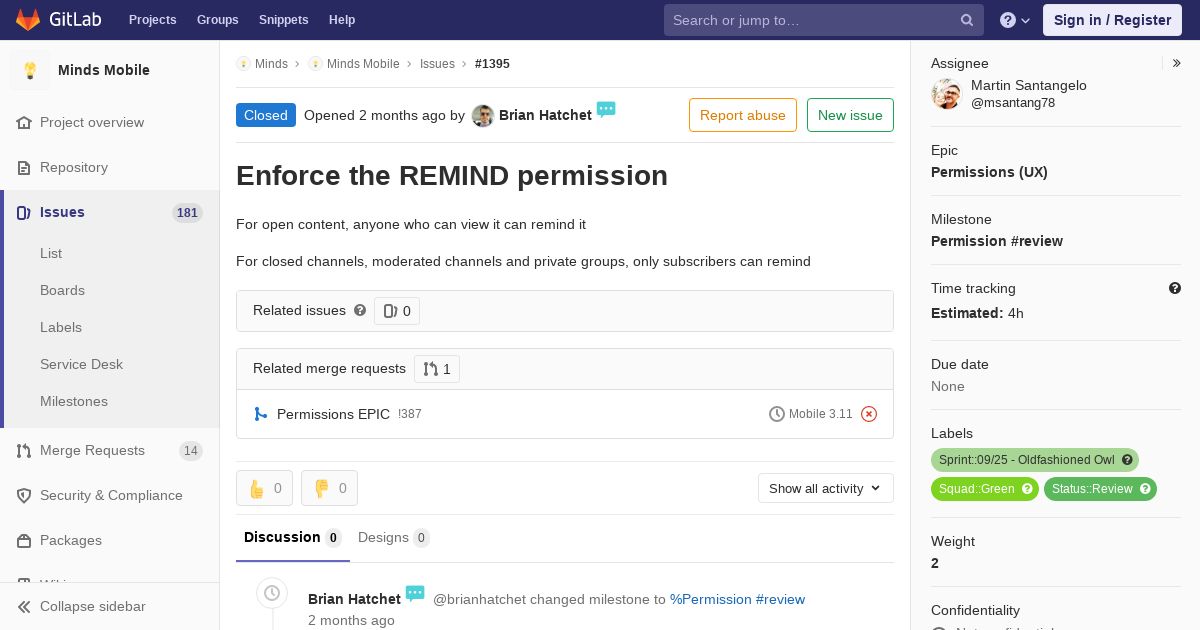Click the GitLab fox logo

[28, 19]
